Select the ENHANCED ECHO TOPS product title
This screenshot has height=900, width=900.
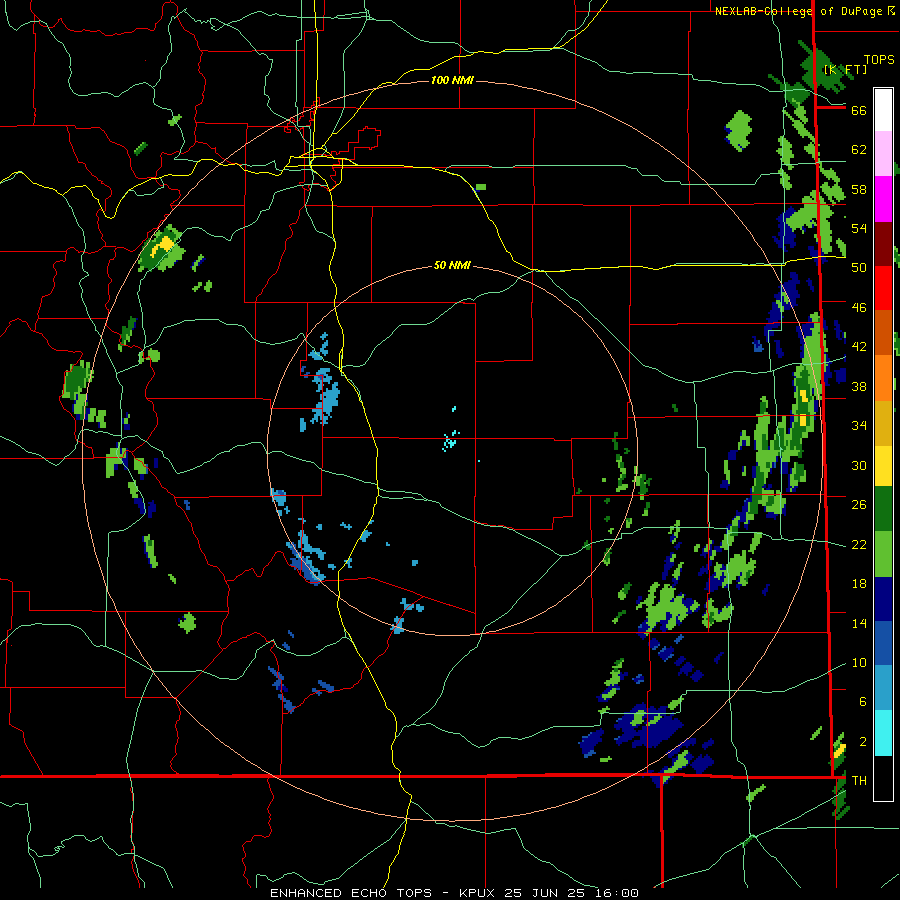[x=351, y=893]
